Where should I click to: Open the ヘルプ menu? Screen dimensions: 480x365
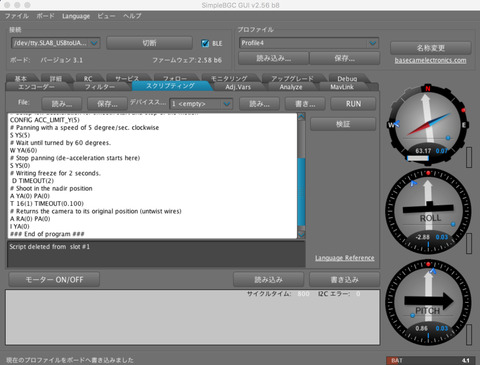click(x=132, y=16)
